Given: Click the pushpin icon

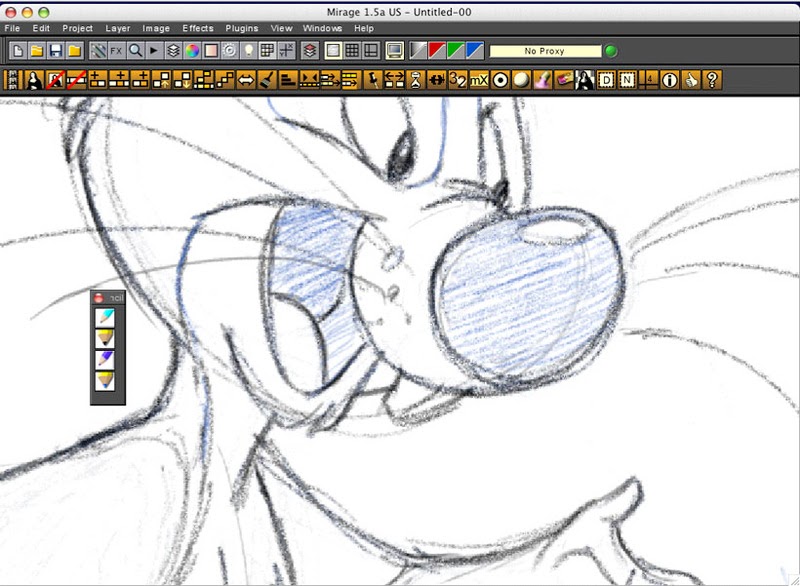Looking at the screenshot, I should pyautogui.click(x=373, y=80).
